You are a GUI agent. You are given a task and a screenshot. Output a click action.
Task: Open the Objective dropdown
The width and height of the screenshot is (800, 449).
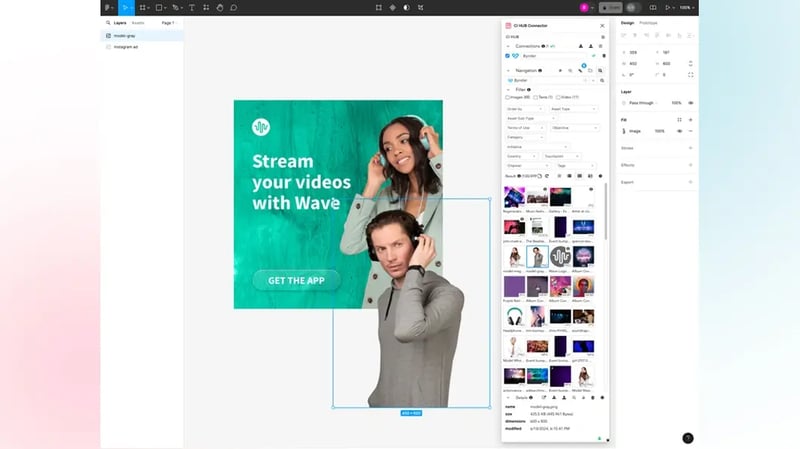tap(574, 128)
